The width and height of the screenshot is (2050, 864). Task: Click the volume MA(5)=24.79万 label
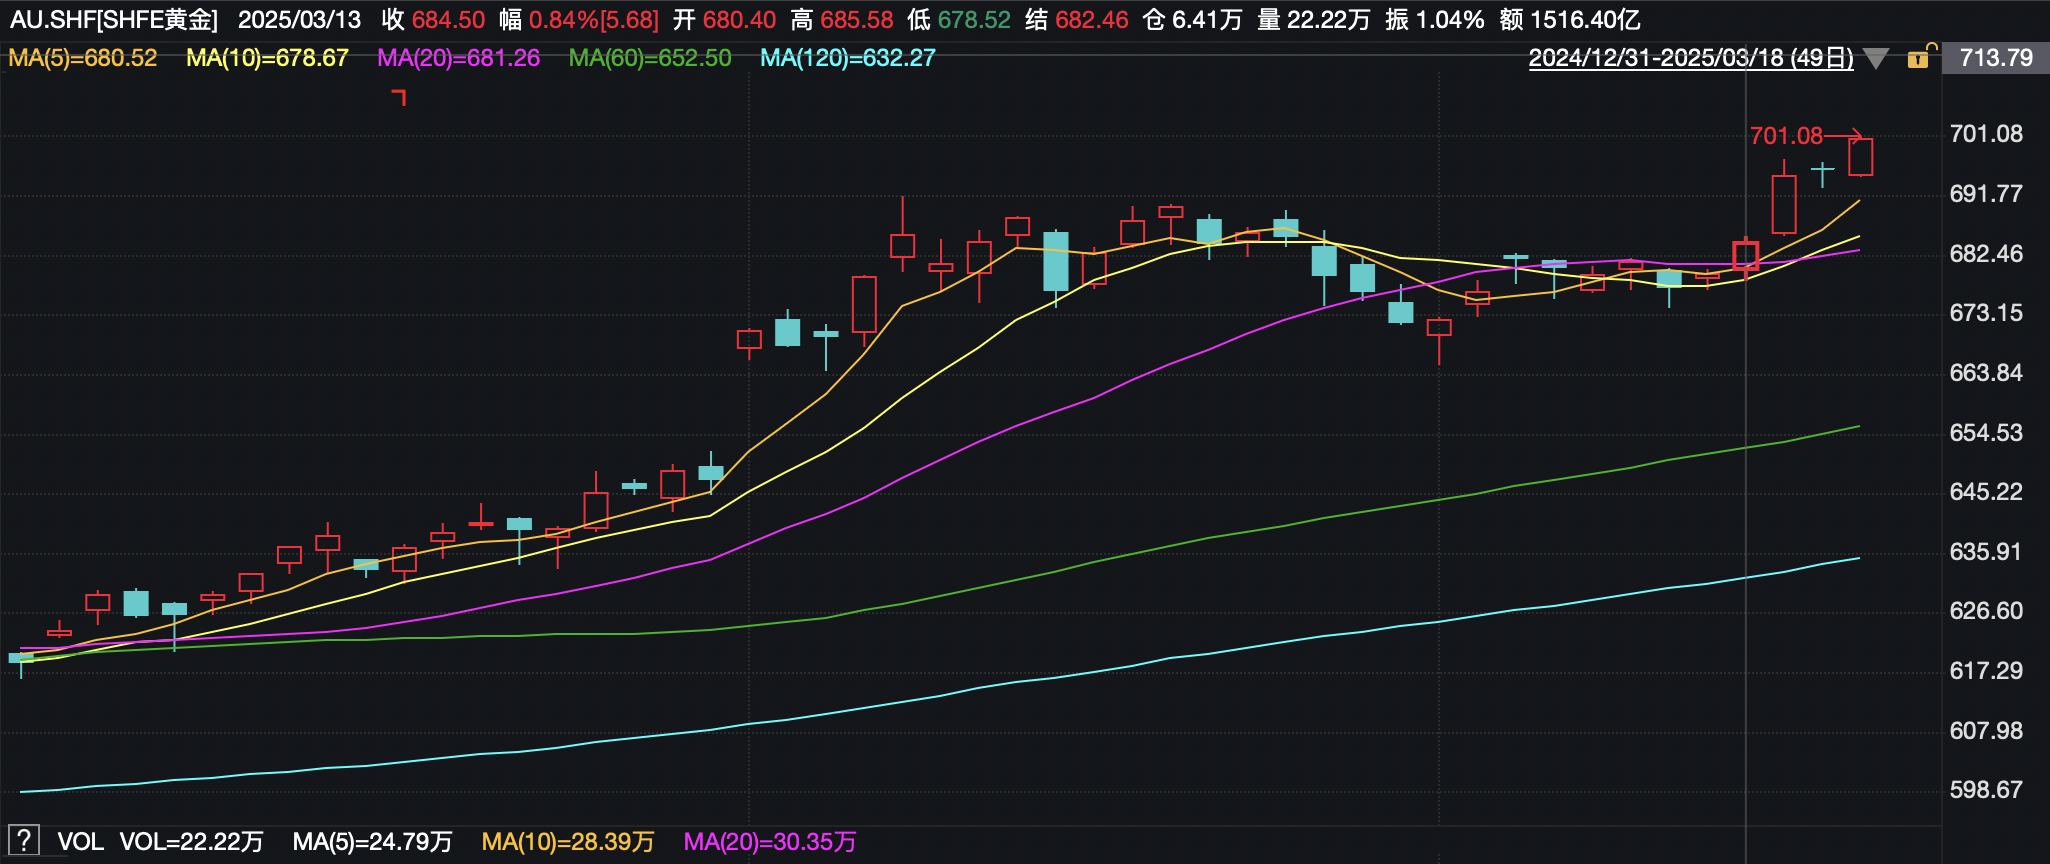click(x=372, y=841)
